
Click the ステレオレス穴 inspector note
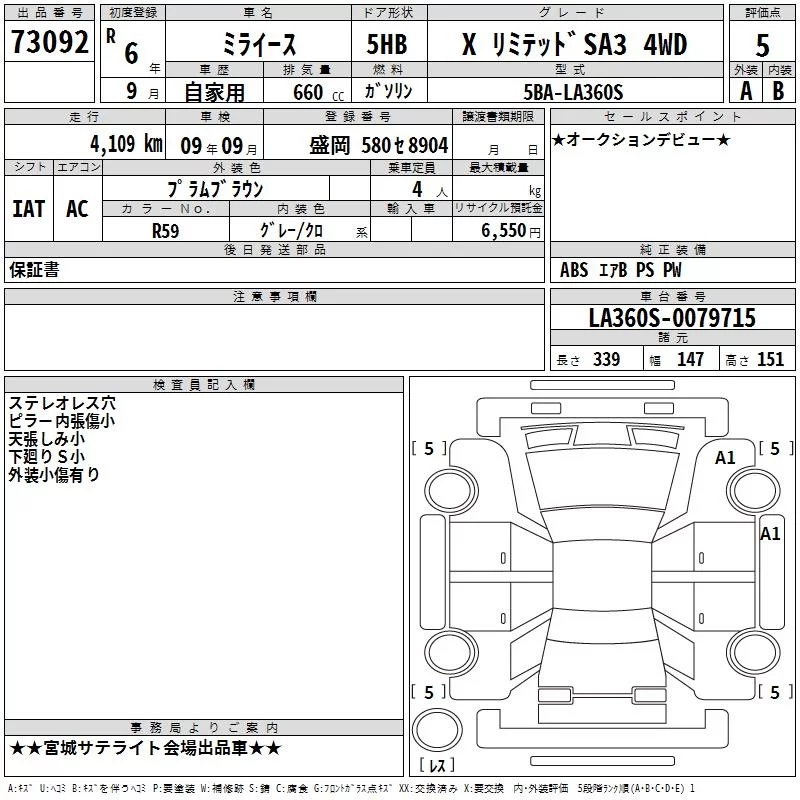tap(62, 403)
